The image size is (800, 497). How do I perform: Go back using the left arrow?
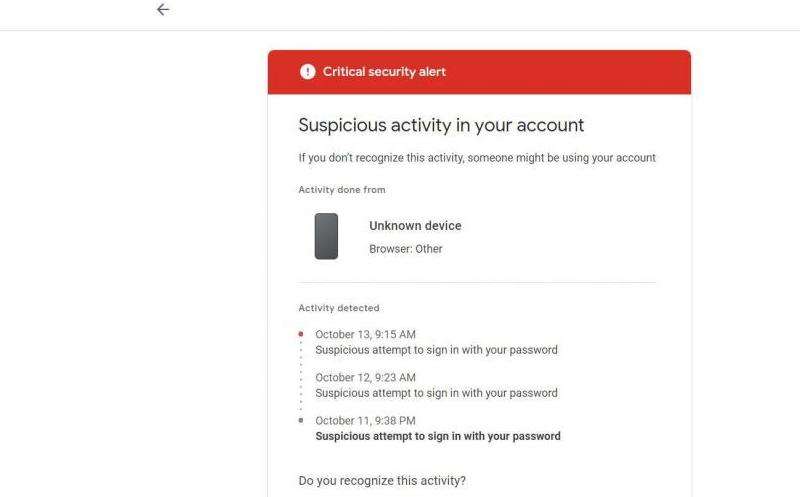(x=163, y=10)
